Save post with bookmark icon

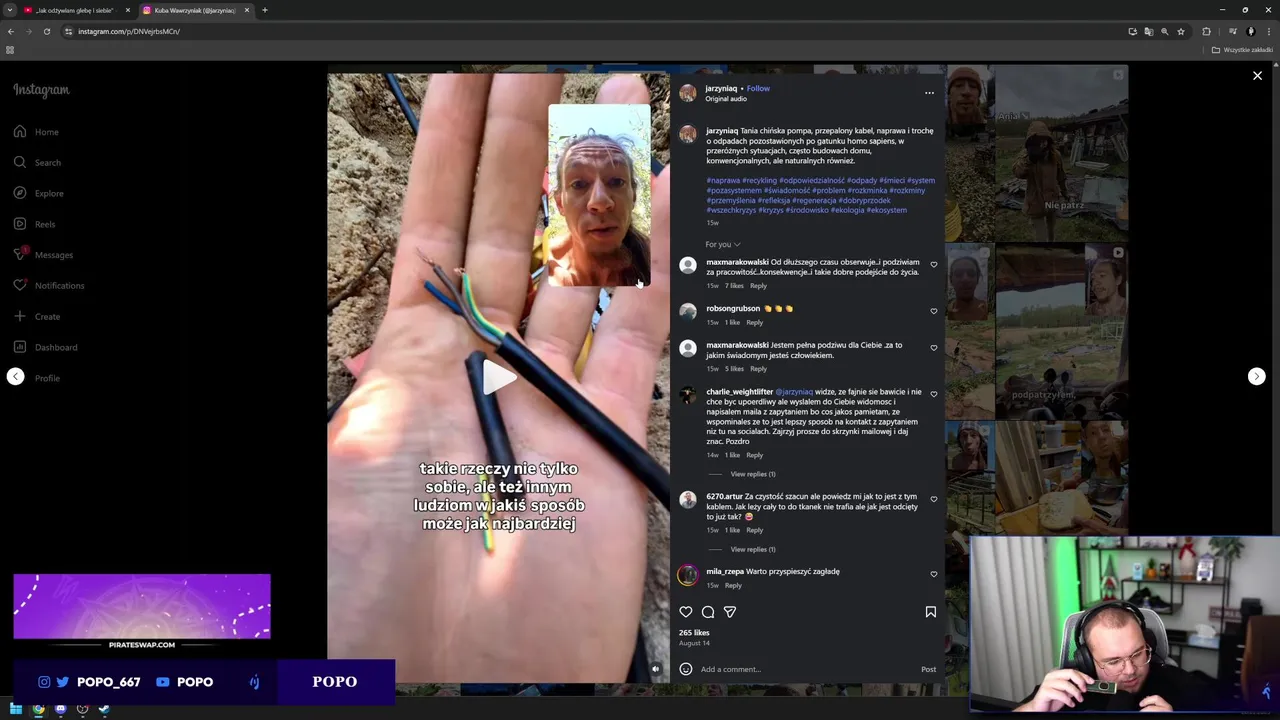pyautogui.click(x=931, y=612)
